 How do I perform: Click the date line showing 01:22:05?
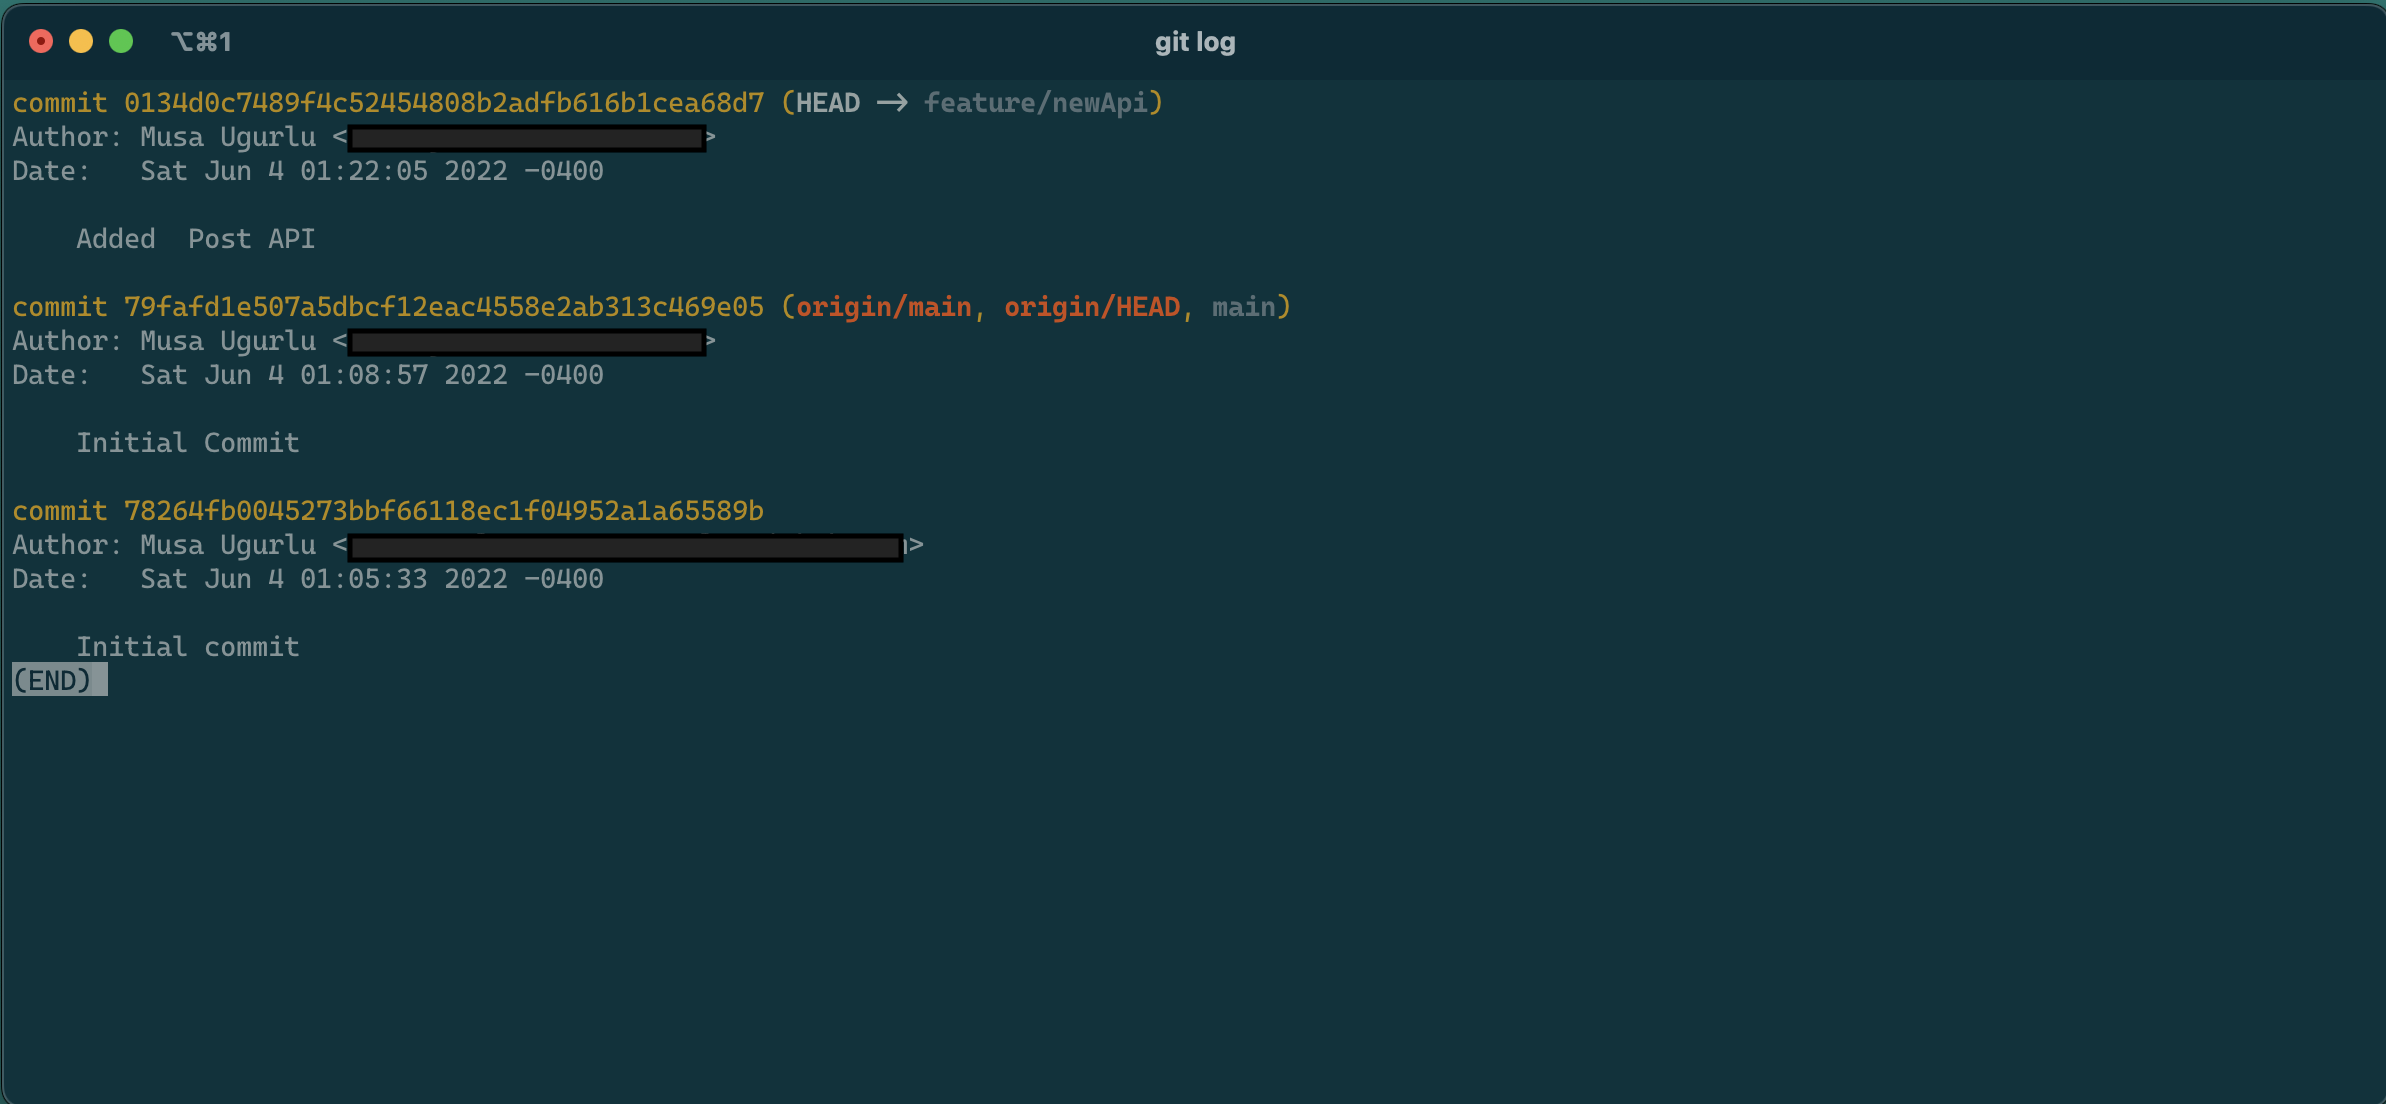click(371, 171)
